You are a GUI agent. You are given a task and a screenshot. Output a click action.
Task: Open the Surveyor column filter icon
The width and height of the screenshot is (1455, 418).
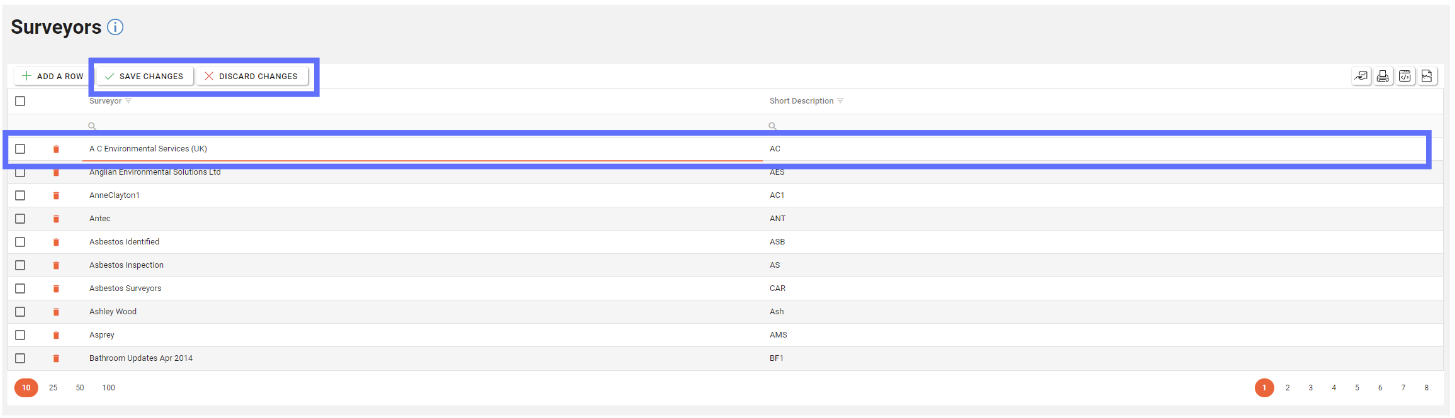click(128, 101)
